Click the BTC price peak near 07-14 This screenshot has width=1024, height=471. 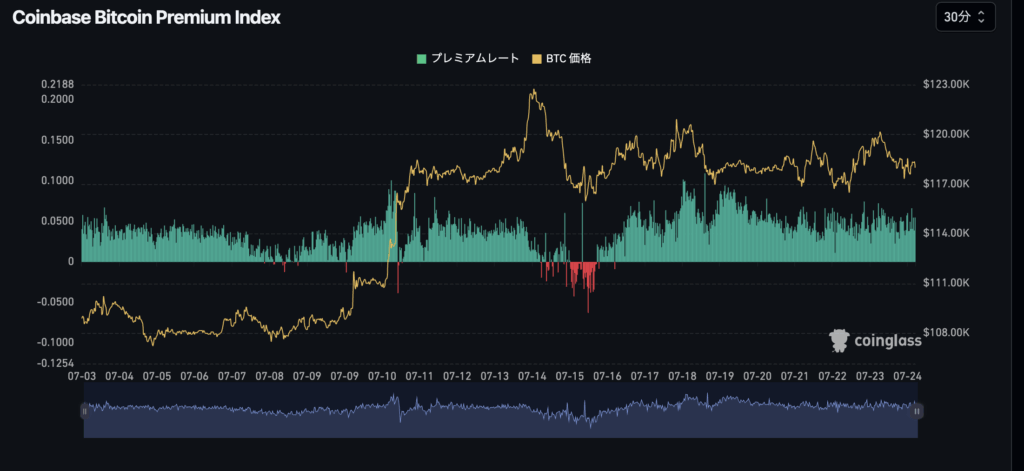point(534,90)
